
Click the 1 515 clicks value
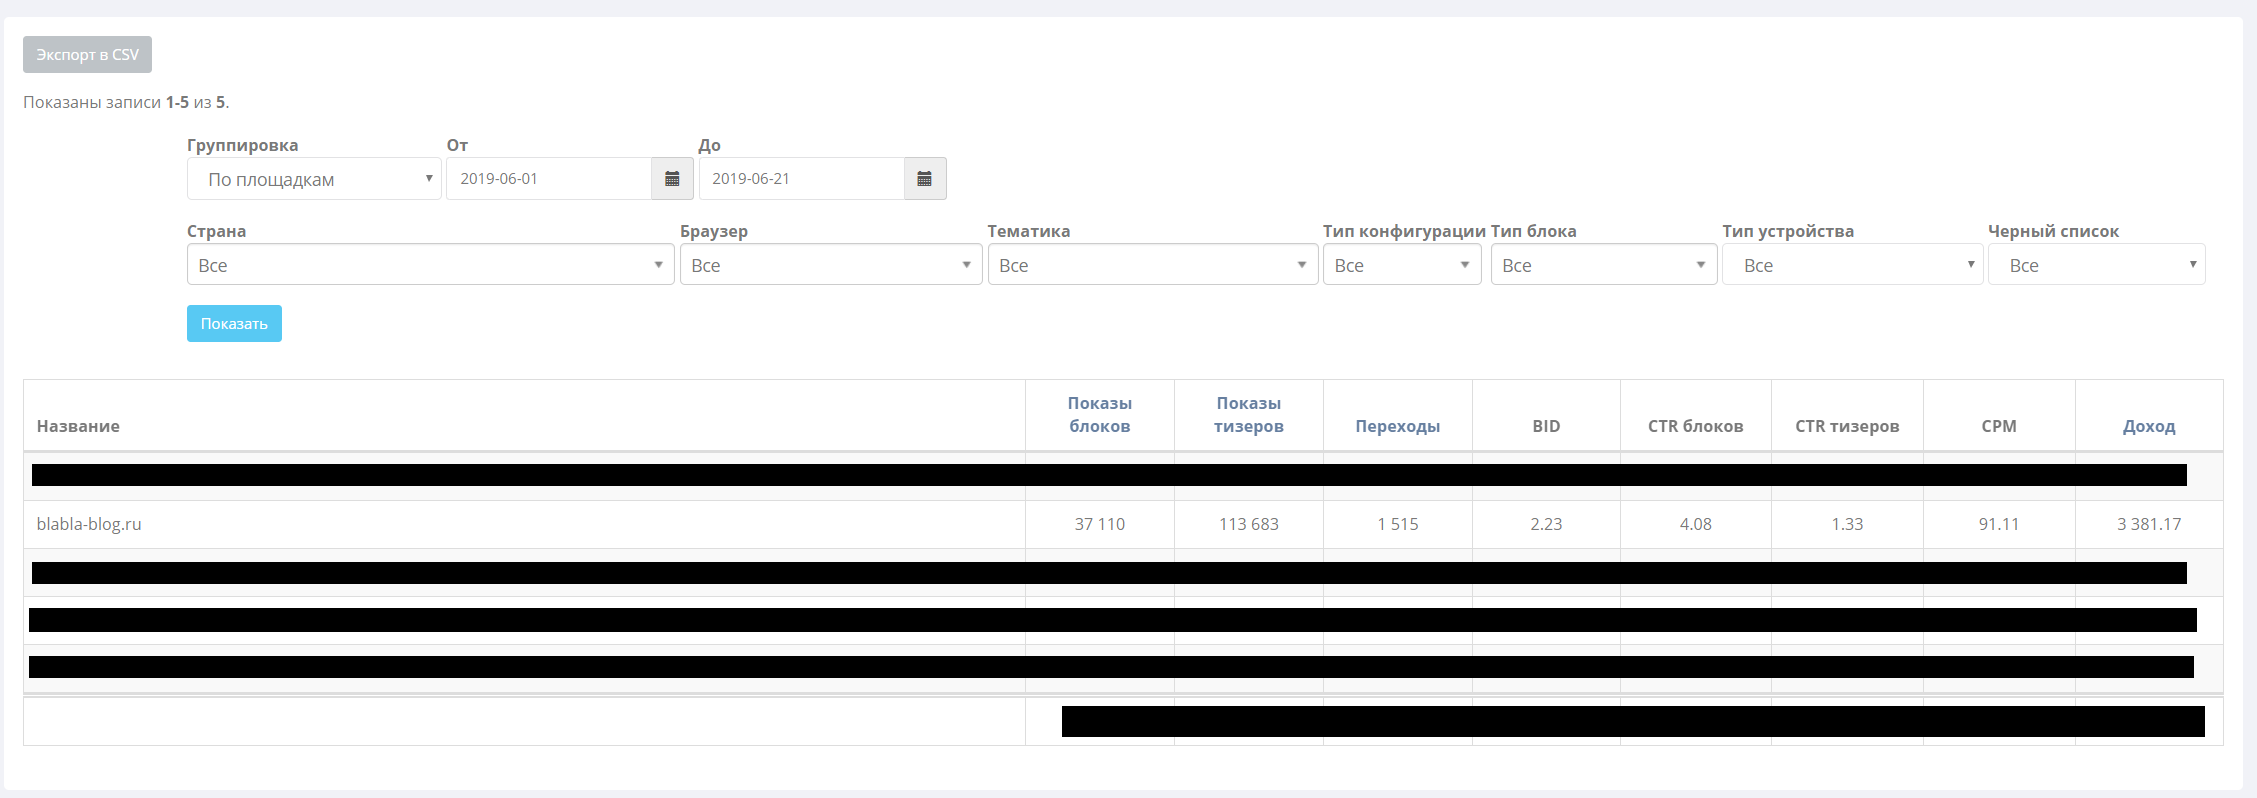pyautogui.click(x=1398, y=524)
